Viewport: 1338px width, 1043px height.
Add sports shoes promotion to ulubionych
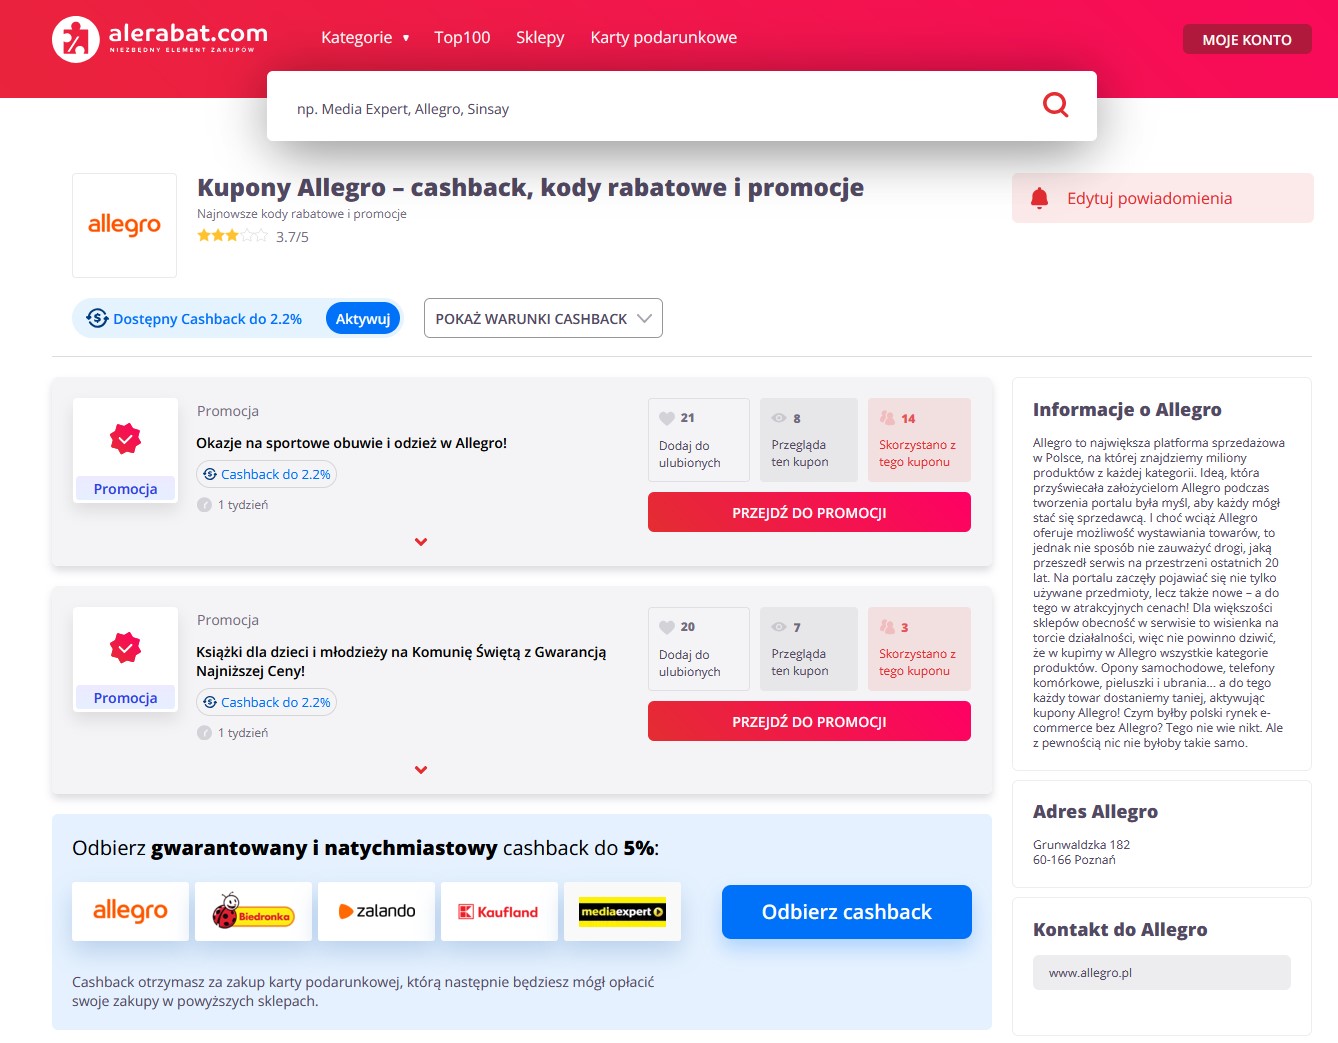click(699, 440)
